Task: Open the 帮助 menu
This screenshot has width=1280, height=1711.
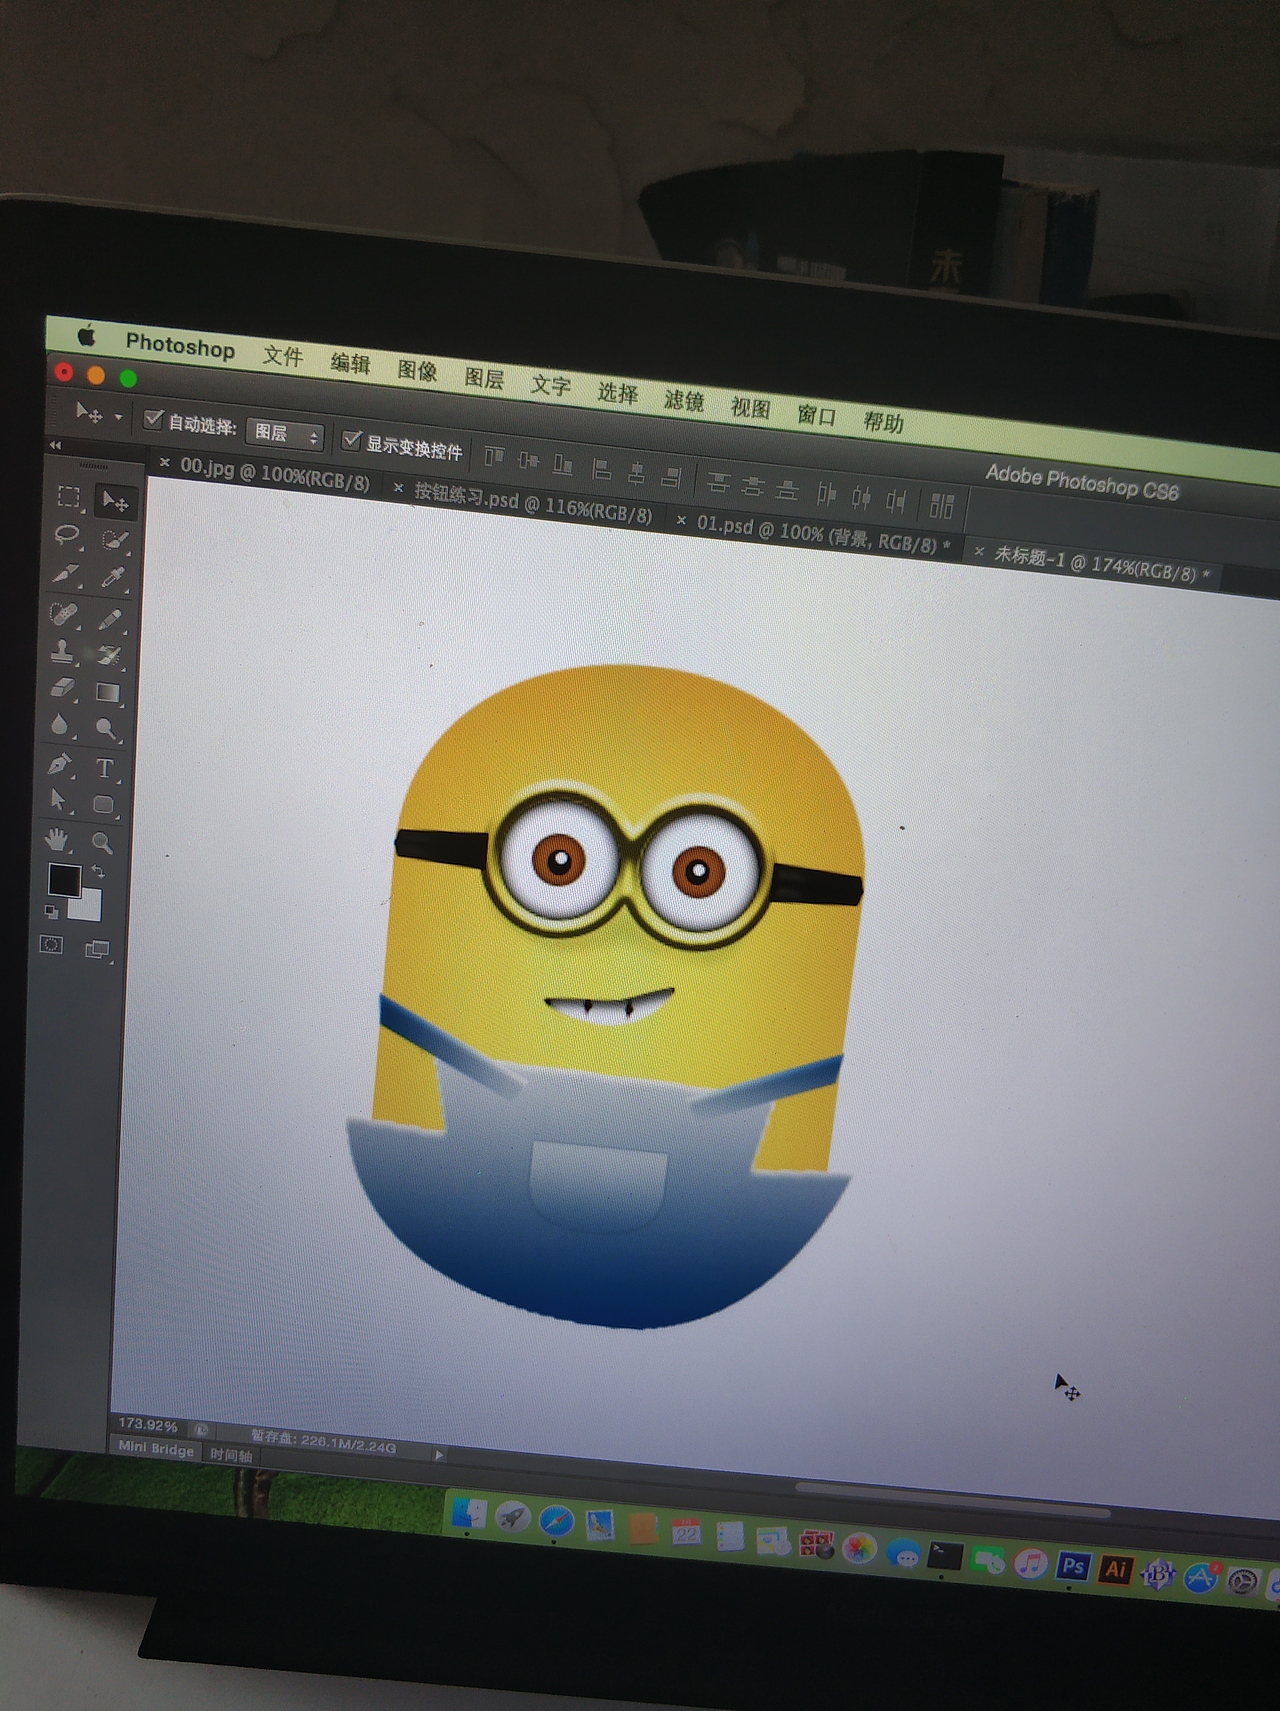Action: pyautogui.click(x=883, y=423)
